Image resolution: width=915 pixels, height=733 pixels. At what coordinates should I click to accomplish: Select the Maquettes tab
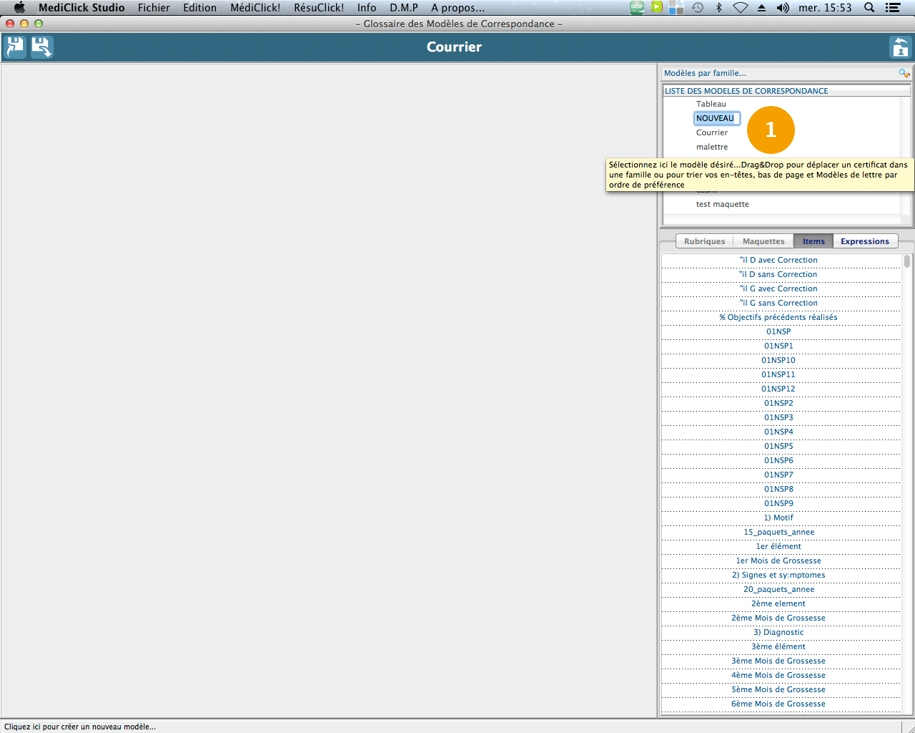[763, 241]
